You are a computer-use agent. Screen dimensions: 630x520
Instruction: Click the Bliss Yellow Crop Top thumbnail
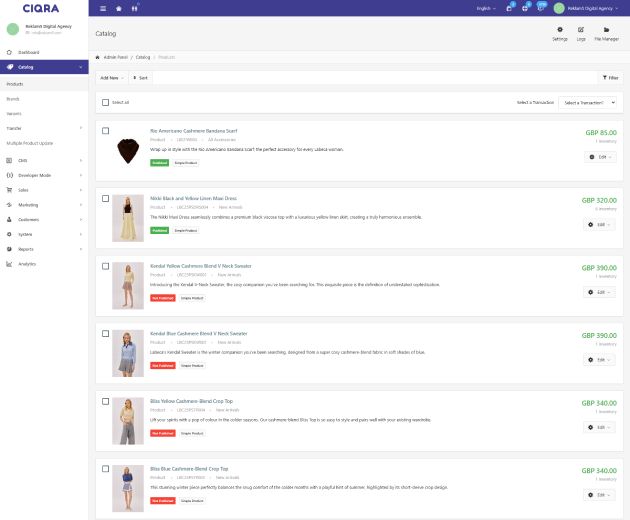click(x=128, y=420)
